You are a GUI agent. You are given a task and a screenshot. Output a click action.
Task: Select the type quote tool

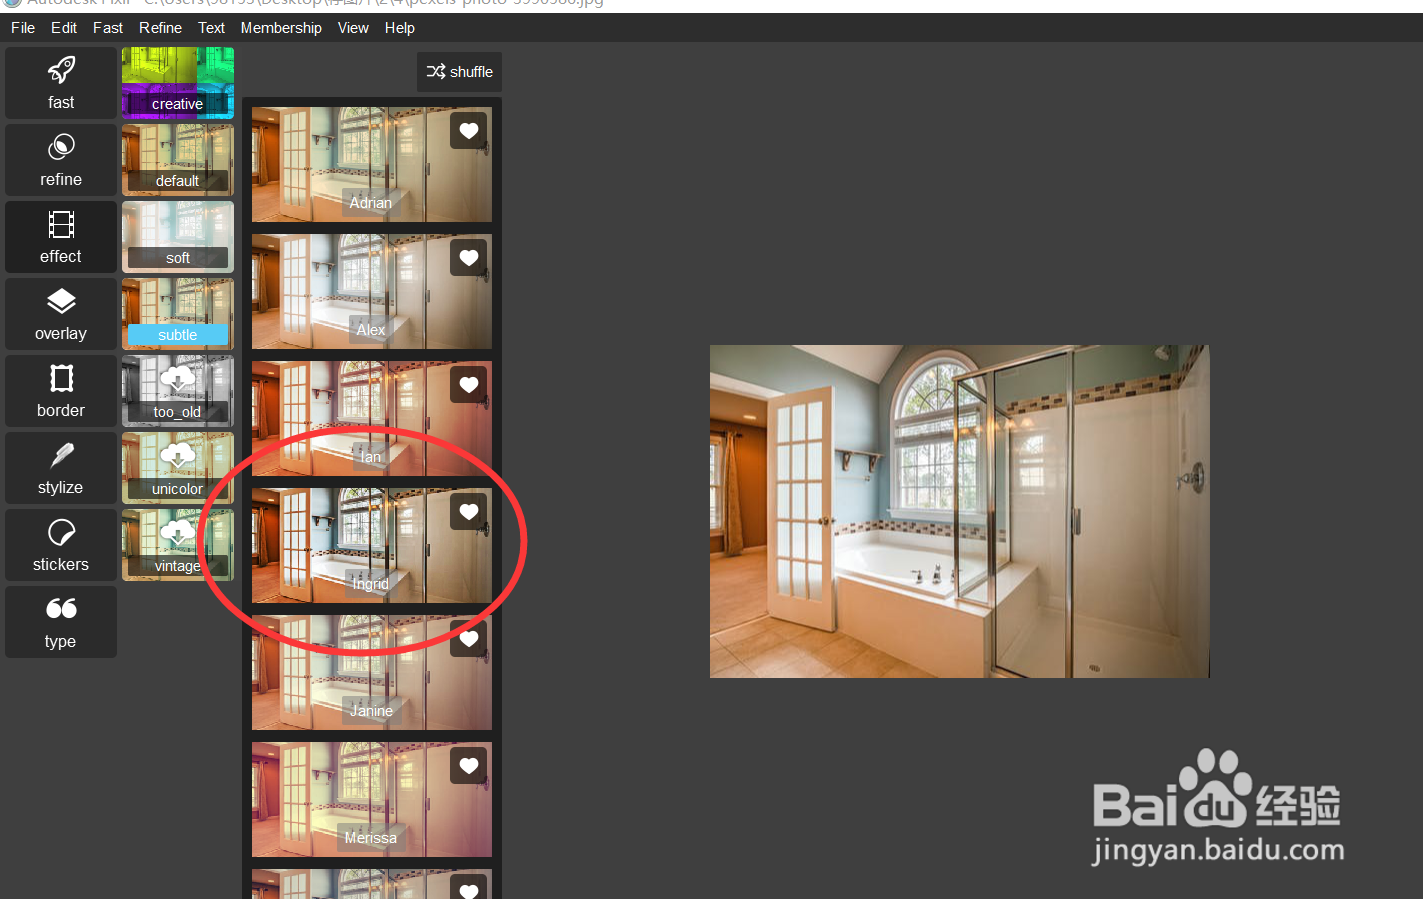coord(61,622)
